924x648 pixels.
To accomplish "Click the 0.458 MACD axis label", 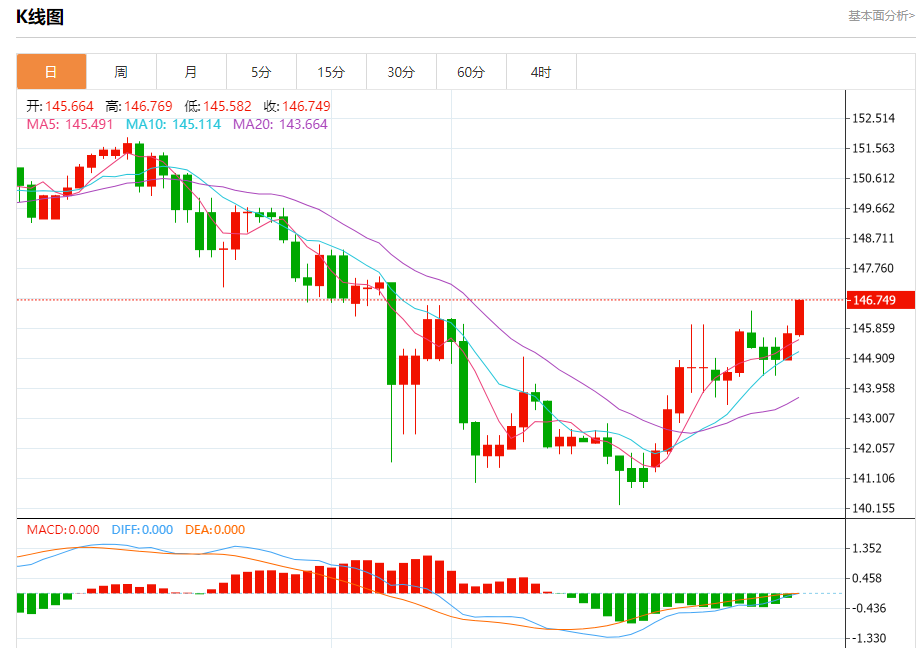I will point(867,578).
